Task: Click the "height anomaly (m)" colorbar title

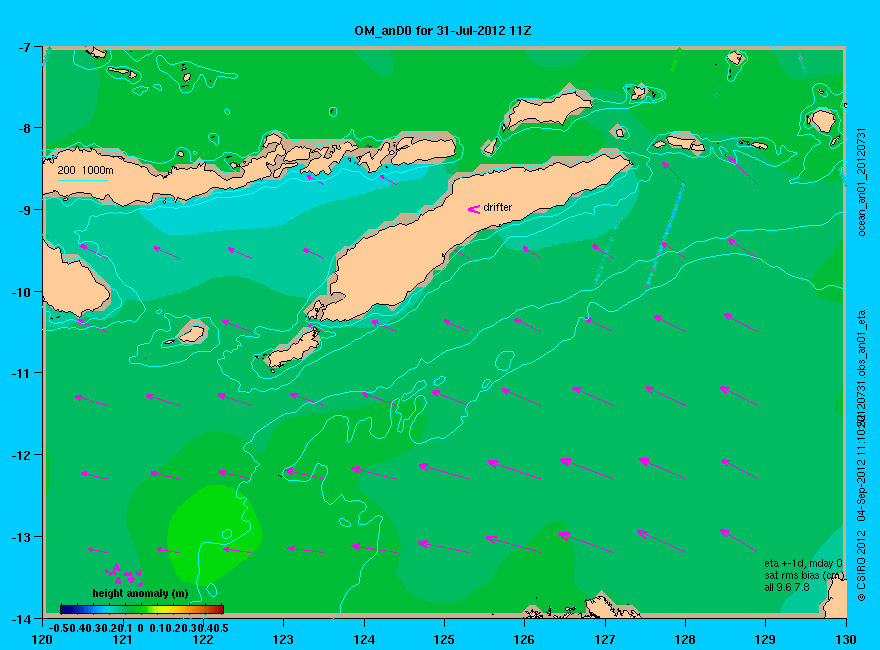Action: 140,593
